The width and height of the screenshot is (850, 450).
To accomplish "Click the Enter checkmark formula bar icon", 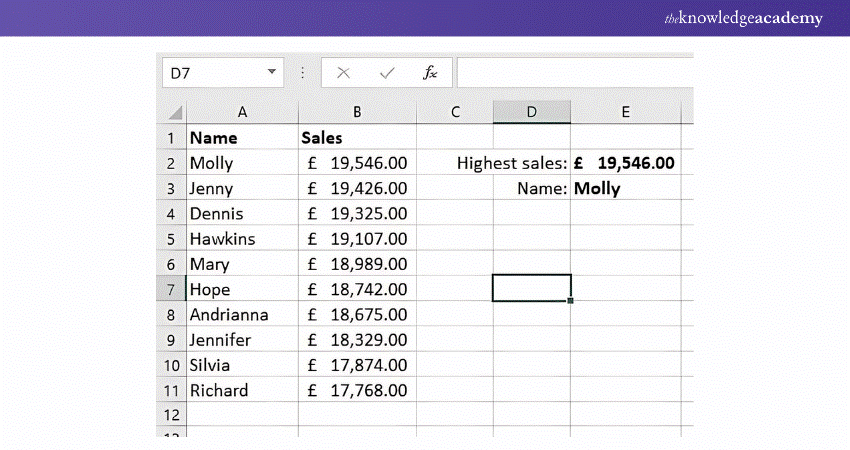I will coord(387,73).
